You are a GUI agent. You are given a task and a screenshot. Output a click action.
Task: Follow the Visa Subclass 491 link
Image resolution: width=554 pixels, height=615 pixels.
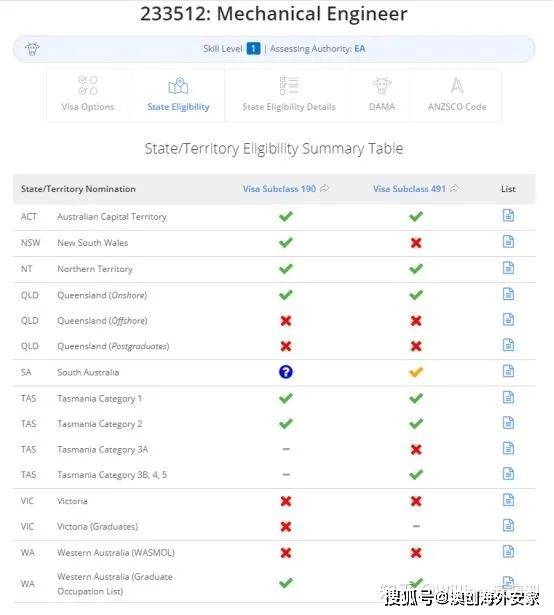[x=409, y=189]
